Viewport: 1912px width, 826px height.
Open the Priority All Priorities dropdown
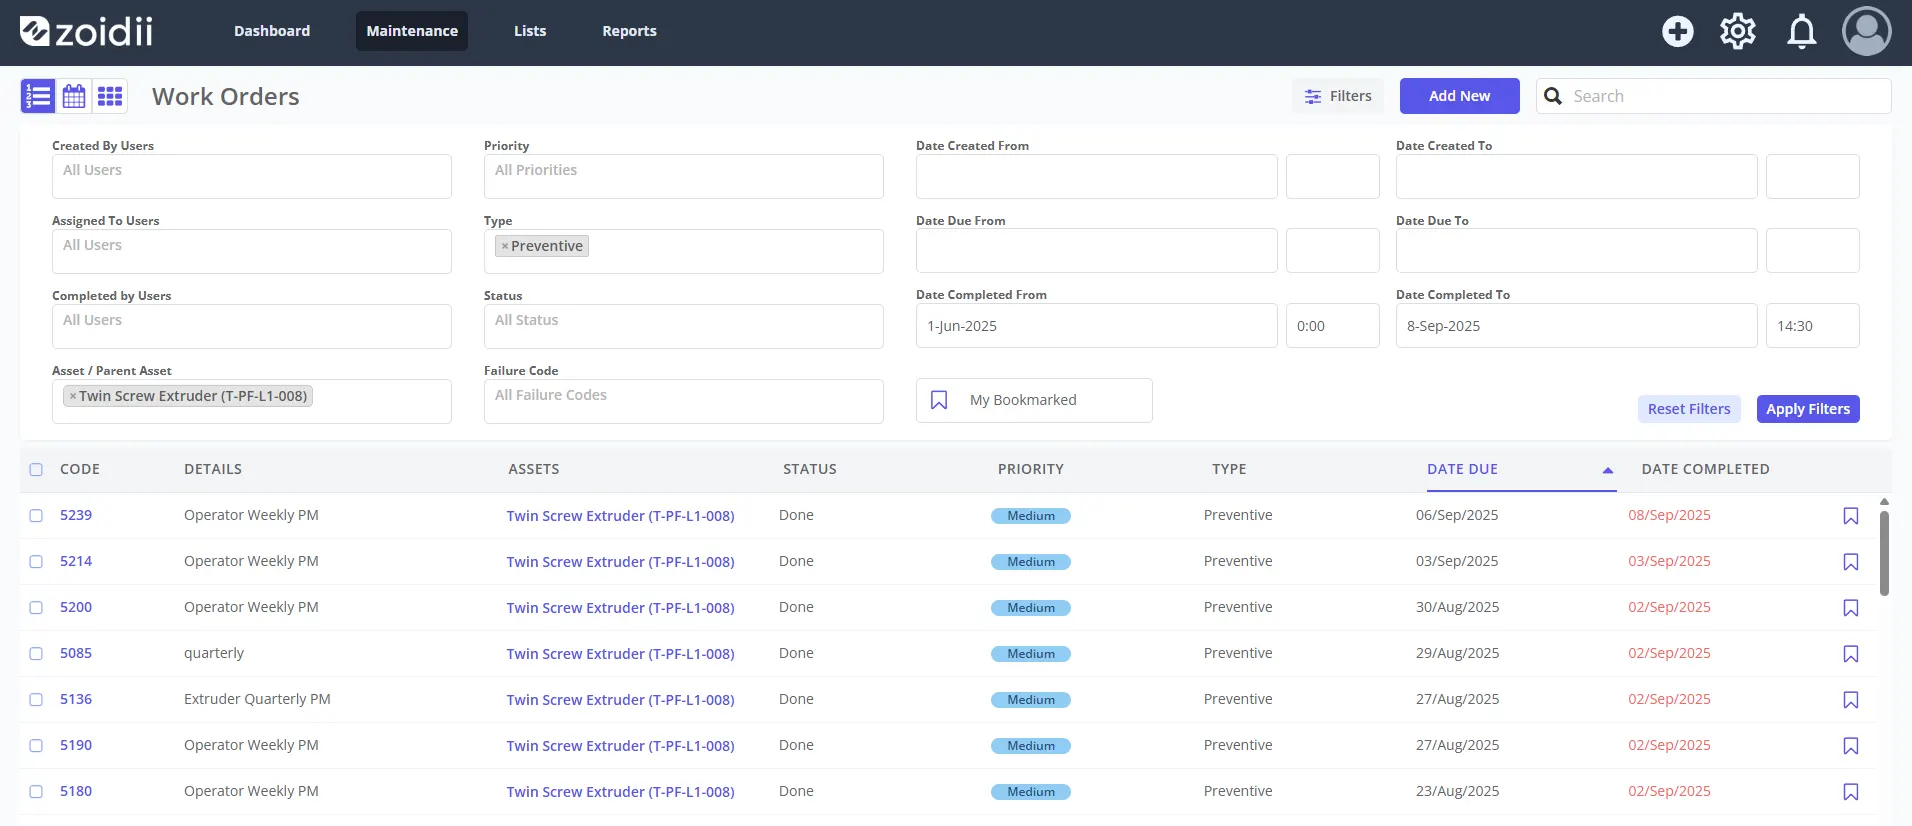(684, 176)
